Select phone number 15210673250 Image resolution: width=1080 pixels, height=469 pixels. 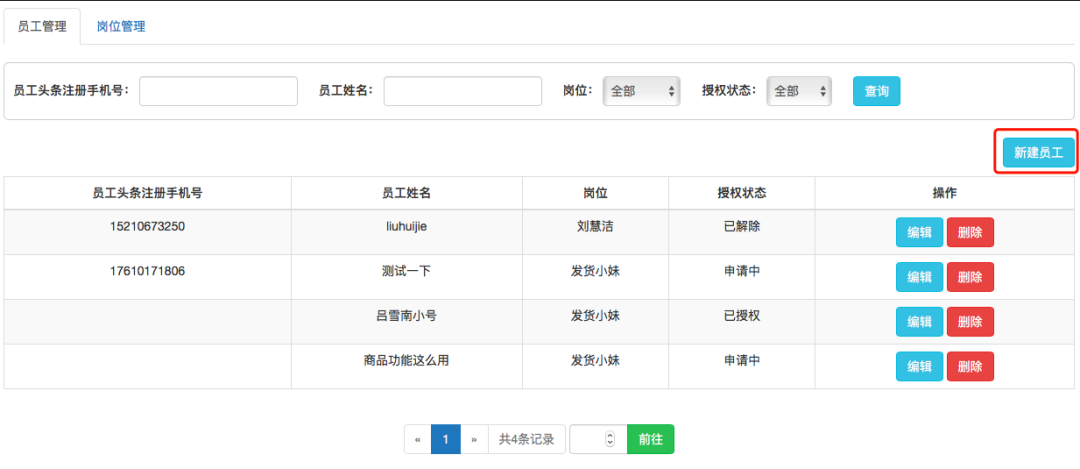pyautogui.click(x=147, y=226)
